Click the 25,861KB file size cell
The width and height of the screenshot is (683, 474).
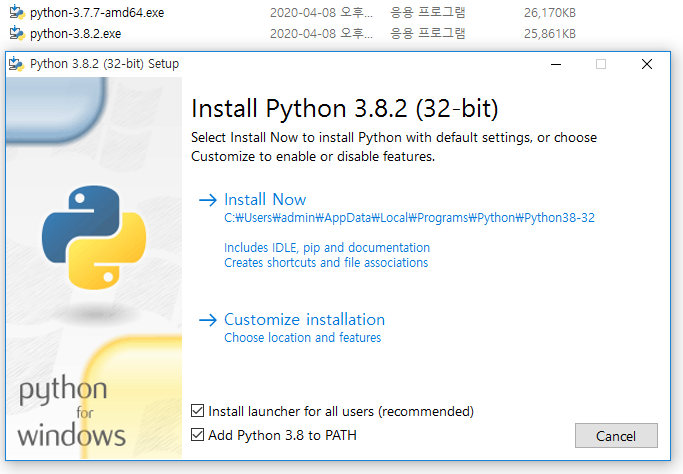550,34
